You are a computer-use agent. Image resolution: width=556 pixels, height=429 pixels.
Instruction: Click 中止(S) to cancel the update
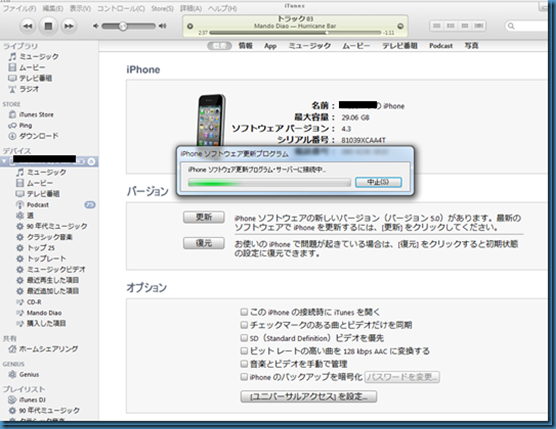pyautogui.click(x=378, y=182)
